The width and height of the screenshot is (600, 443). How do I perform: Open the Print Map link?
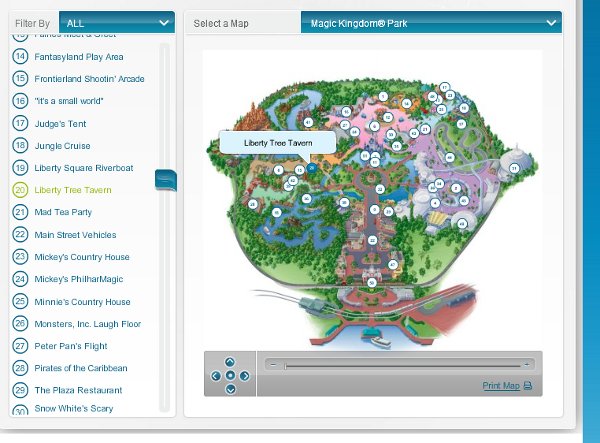501,385
